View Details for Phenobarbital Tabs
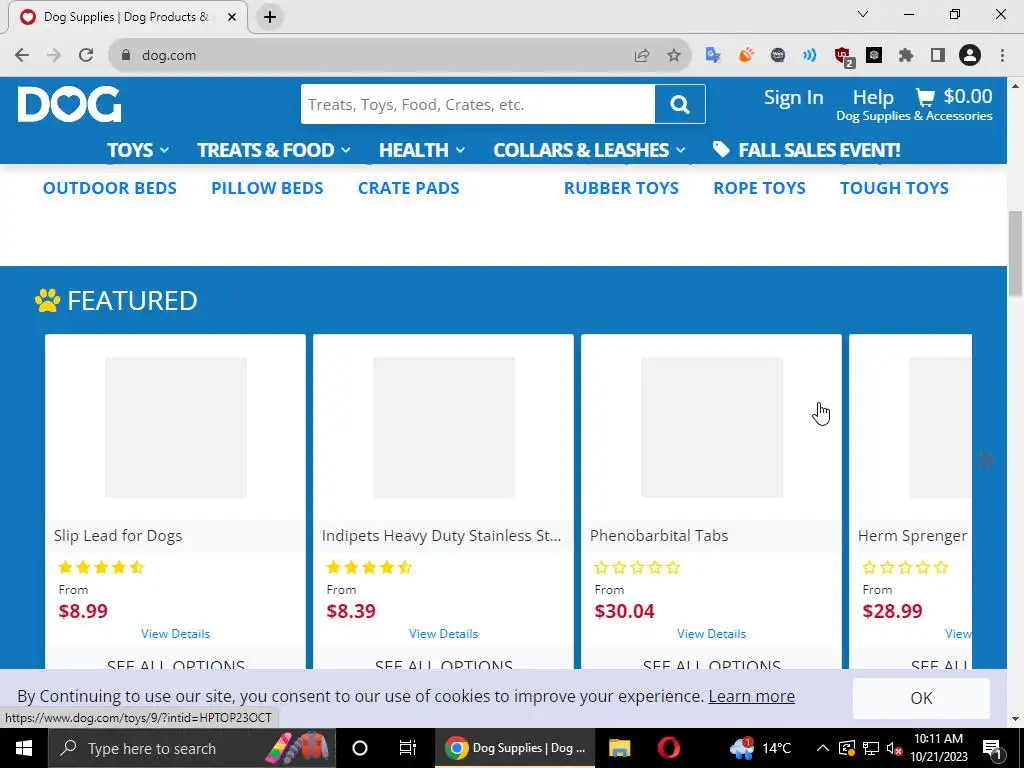 click(711, 633)
